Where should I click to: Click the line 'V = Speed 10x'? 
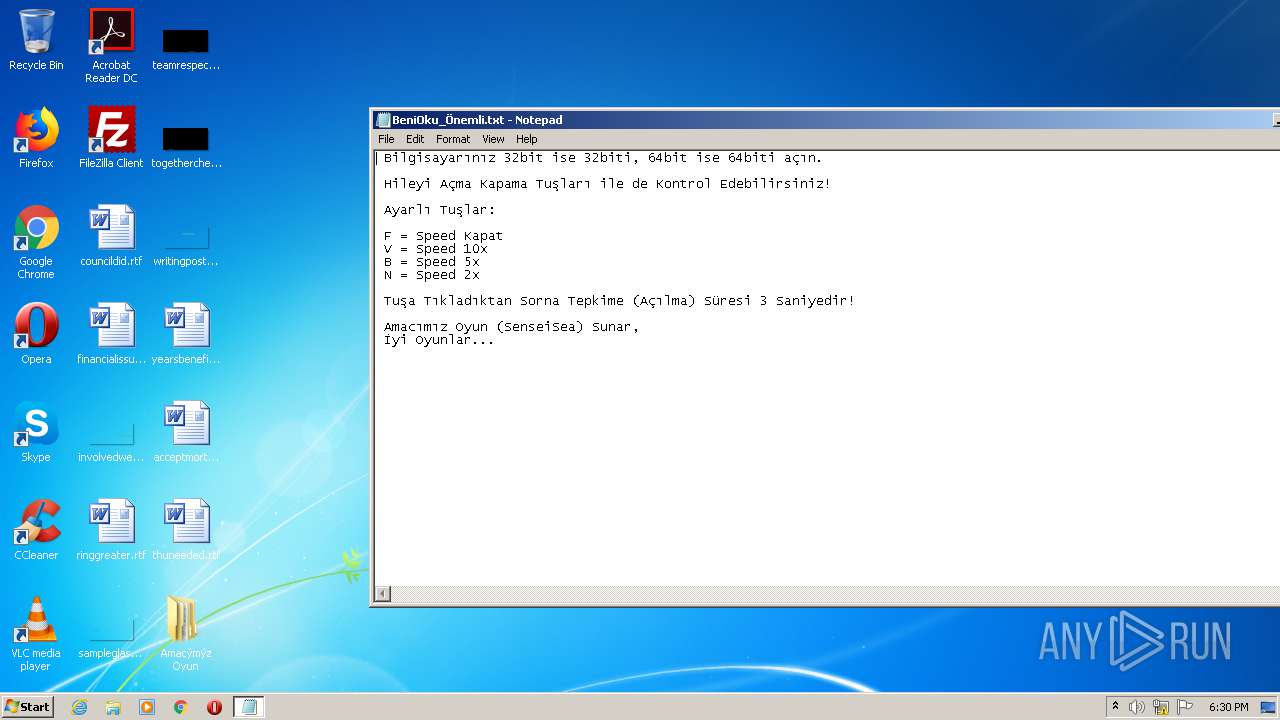point(435,249)
